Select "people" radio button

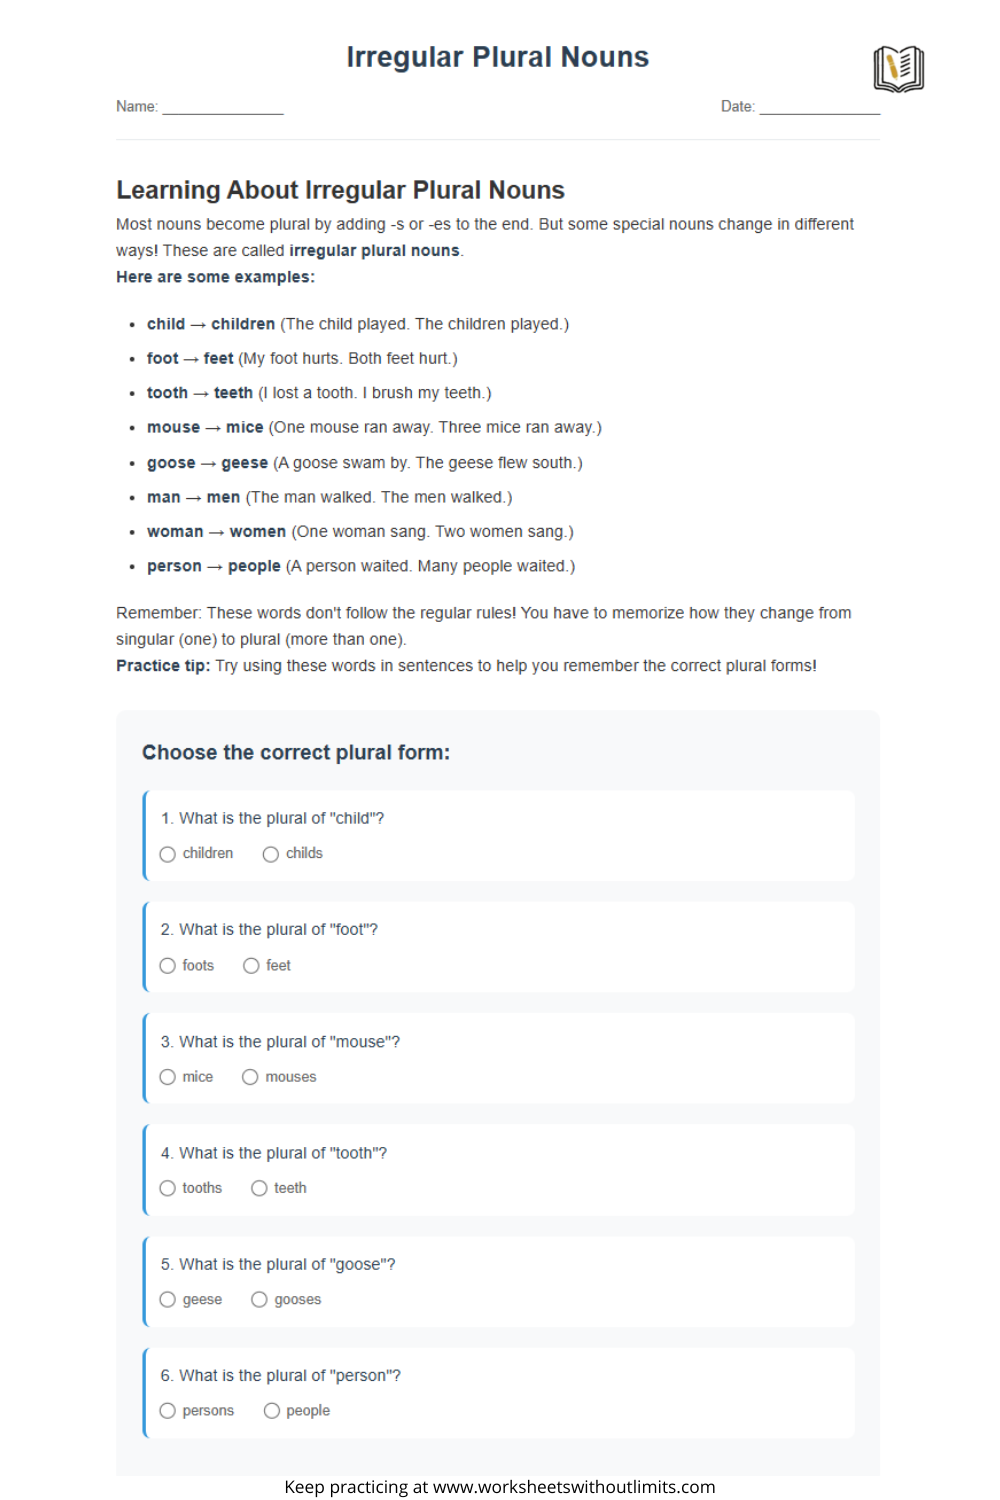coord(272,1411)
